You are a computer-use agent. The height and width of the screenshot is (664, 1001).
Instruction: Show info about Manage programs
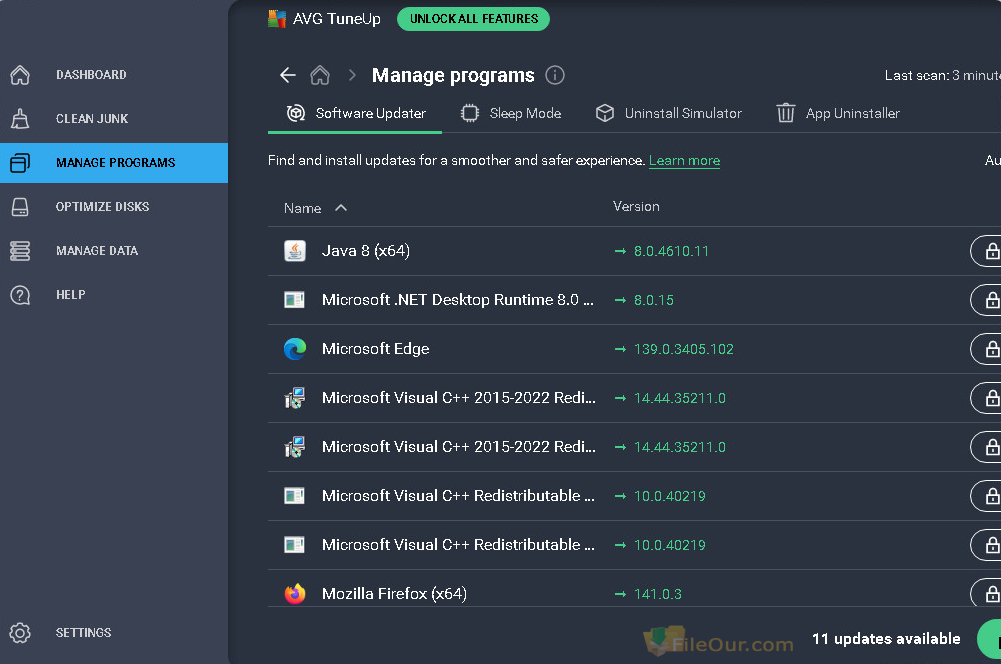[555, 75]
